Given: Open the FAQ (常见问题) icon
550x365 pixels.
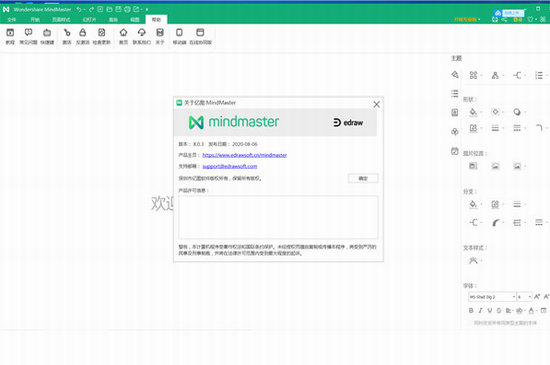Looking at the screenshot, I should (28, 36).
